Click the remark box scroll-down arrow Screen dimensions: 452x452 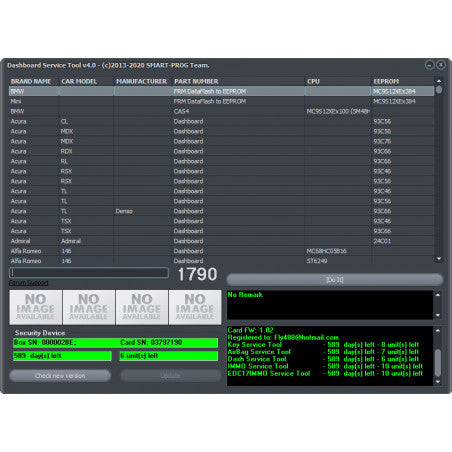point(438,315)
